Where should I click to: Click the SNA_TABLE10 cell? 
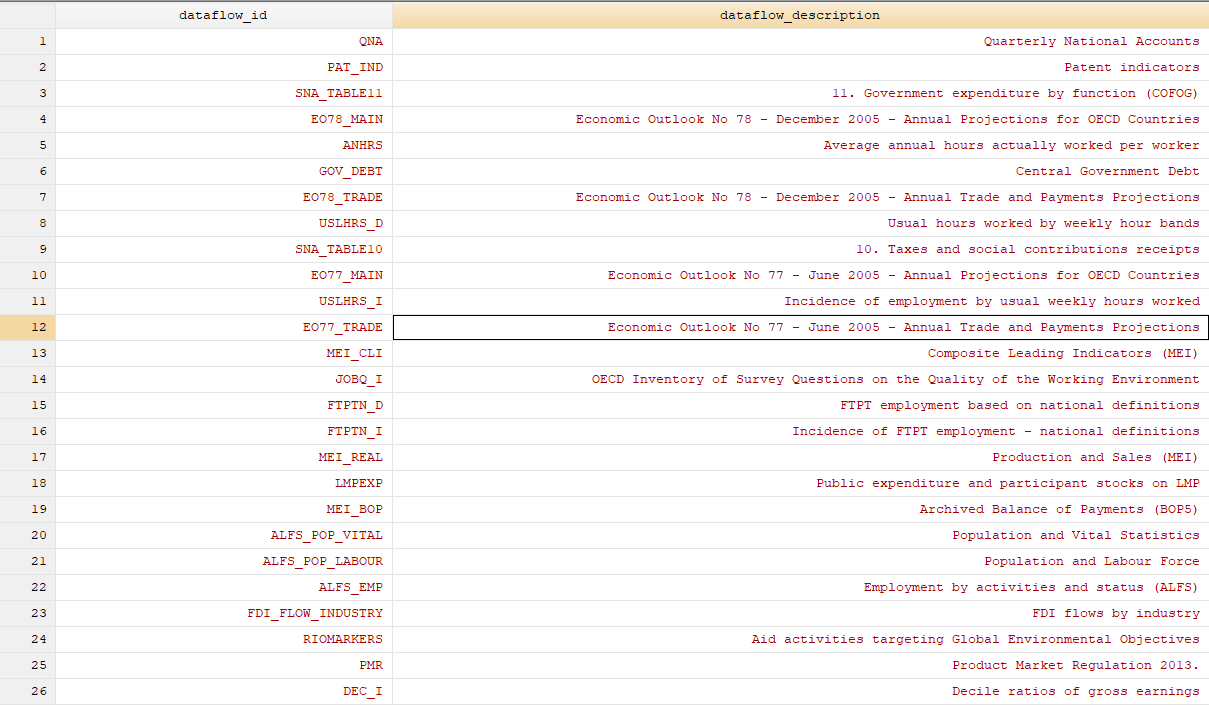(x=223, y=249)
